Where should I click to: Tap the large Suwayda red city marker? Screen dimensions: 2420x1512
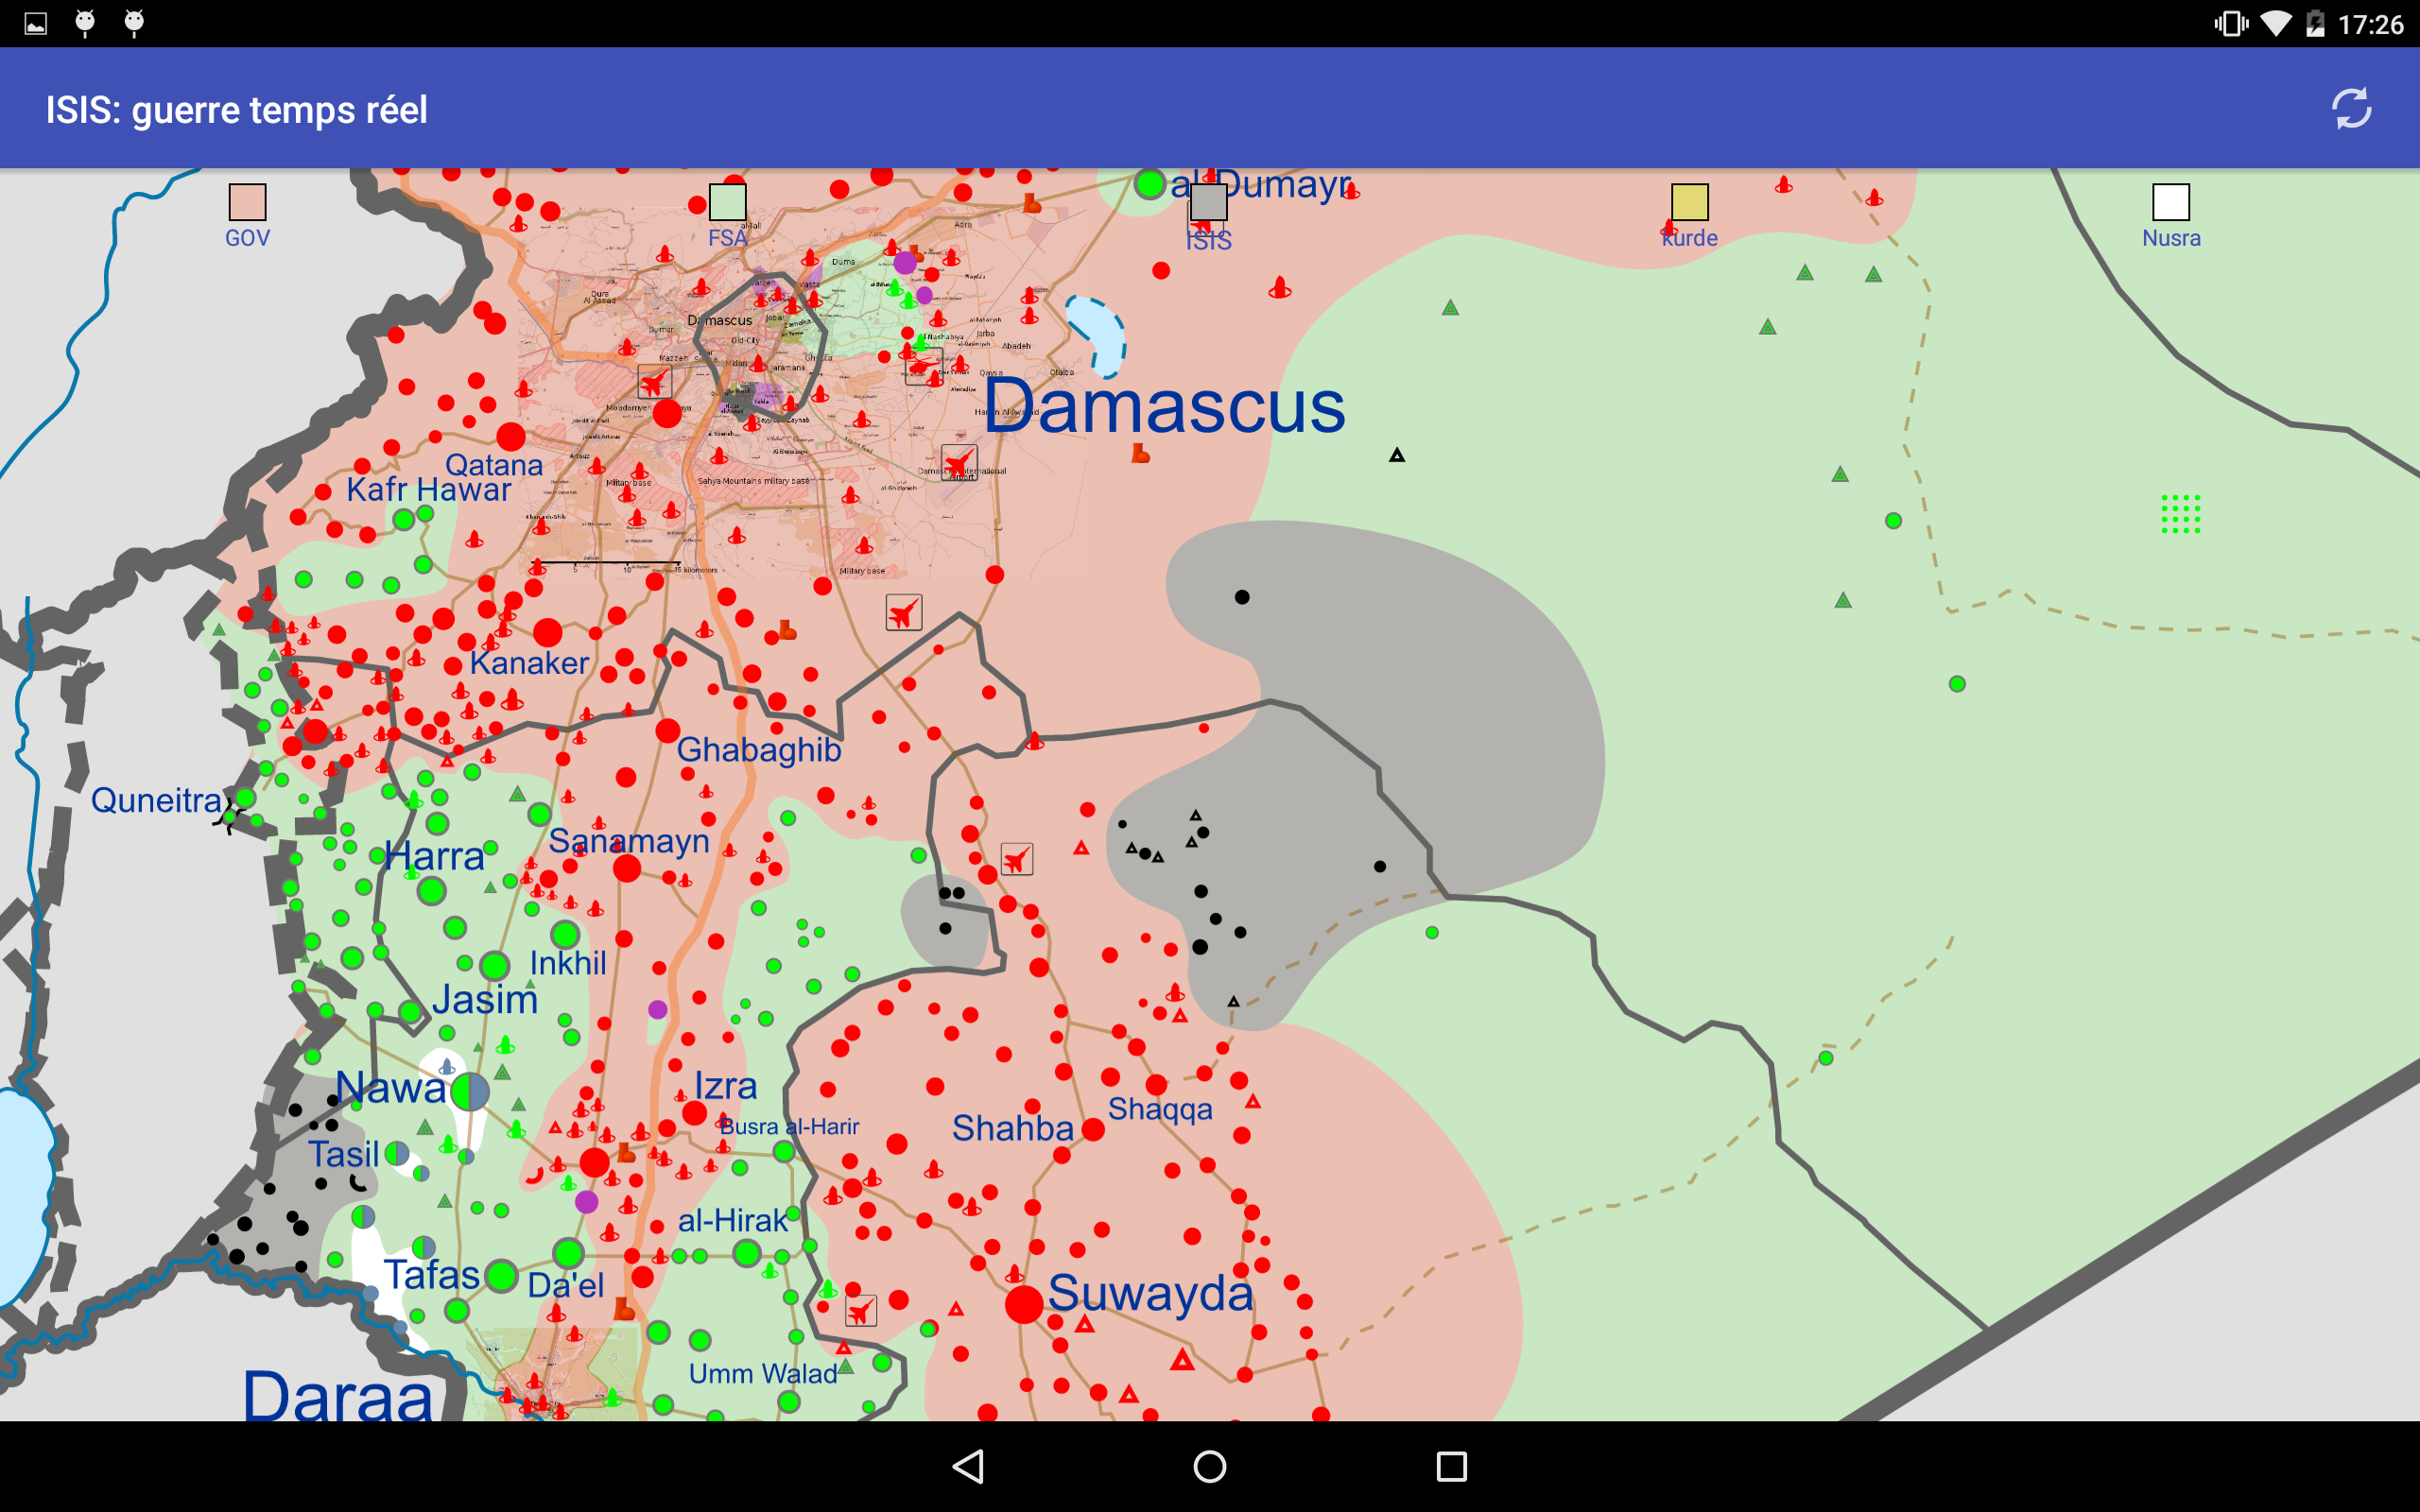[1023, 1304]
